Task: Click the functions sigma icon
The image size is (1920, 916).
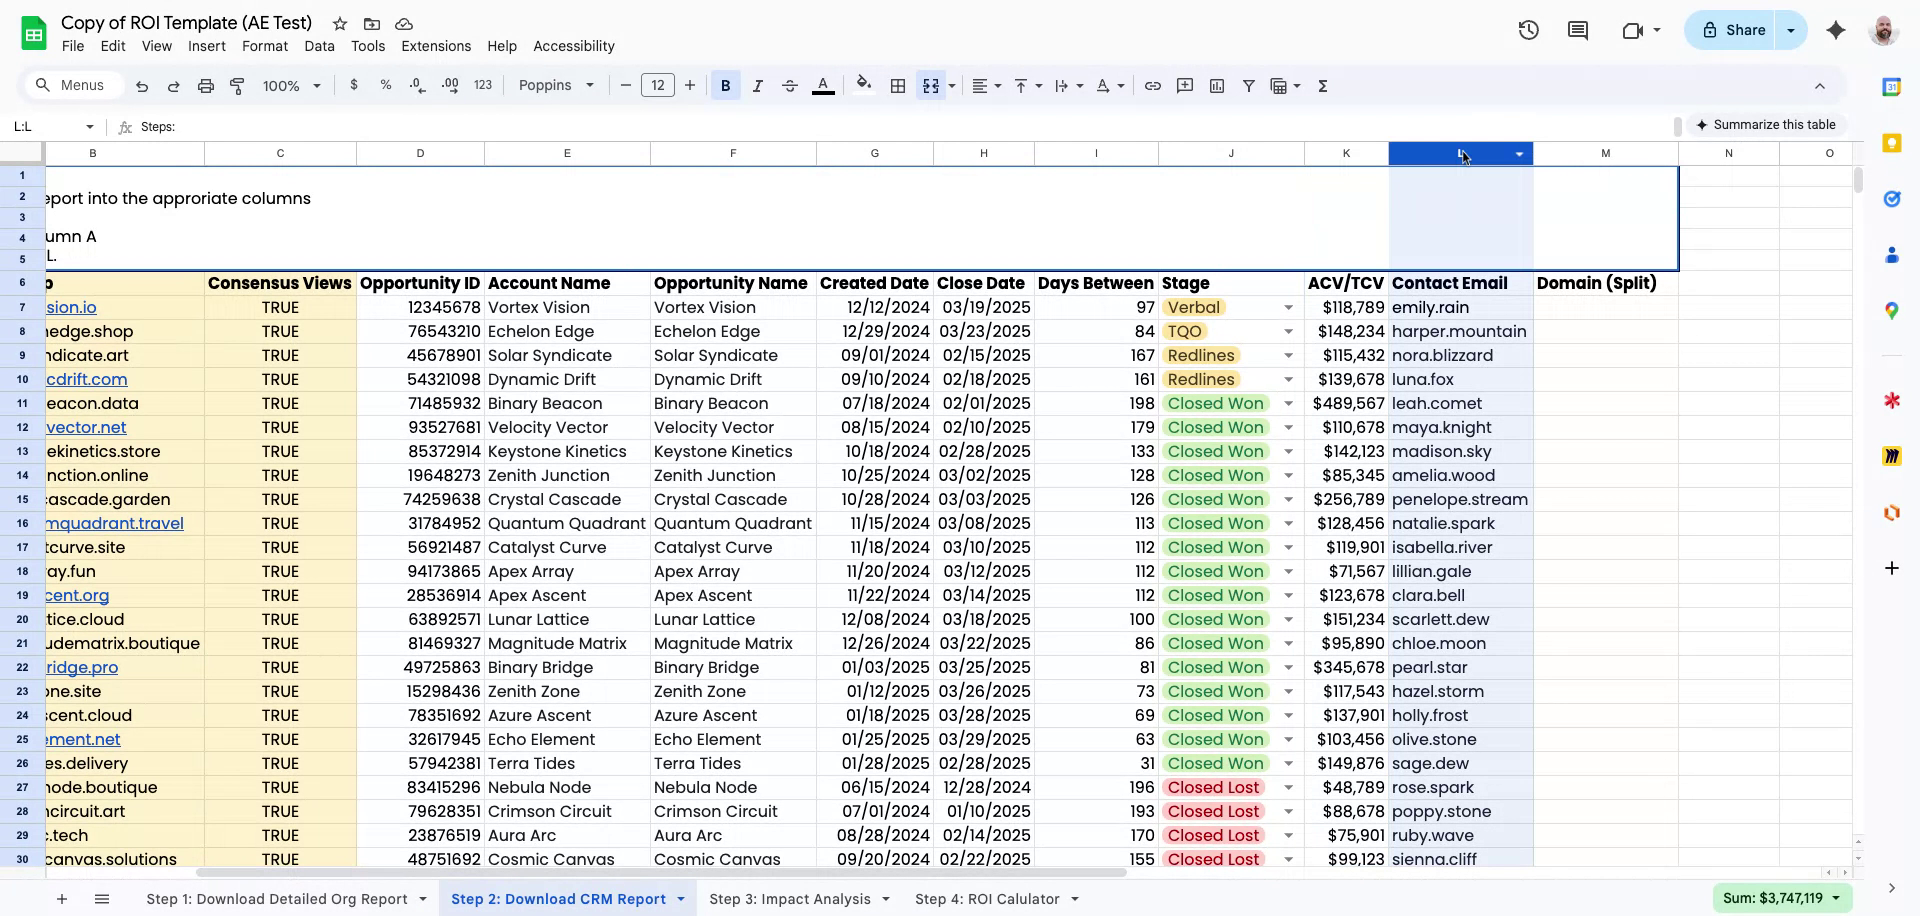Action: 1322,86
